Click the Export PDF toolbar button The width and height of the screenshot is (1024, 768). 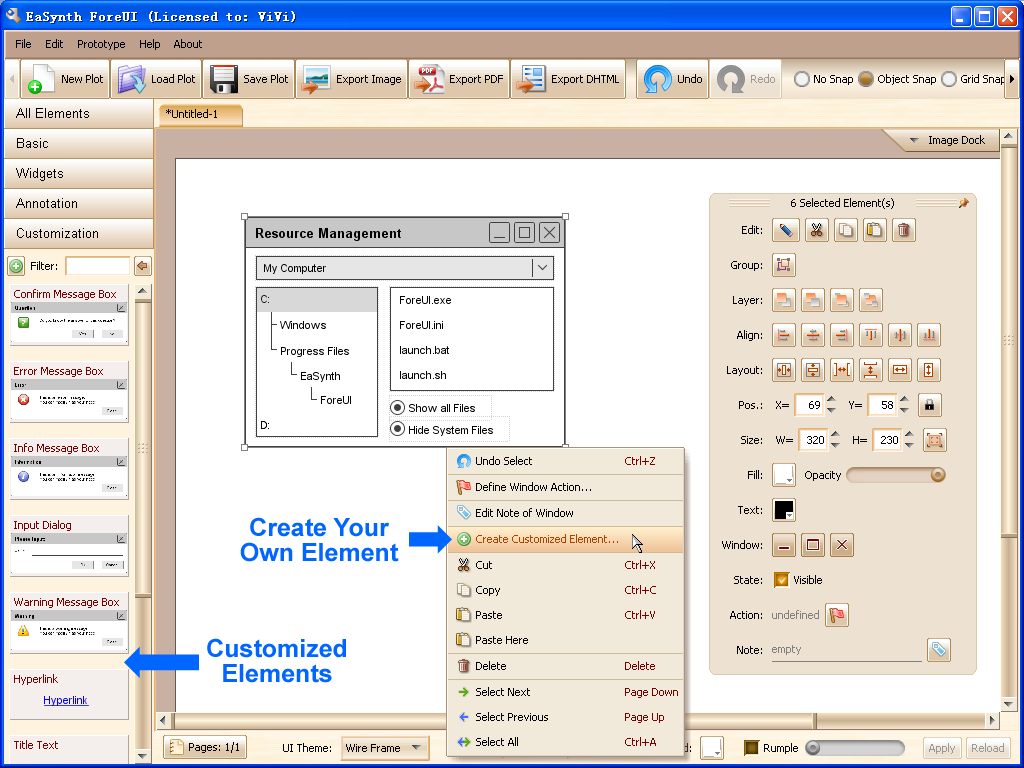[x=459, y=79]
